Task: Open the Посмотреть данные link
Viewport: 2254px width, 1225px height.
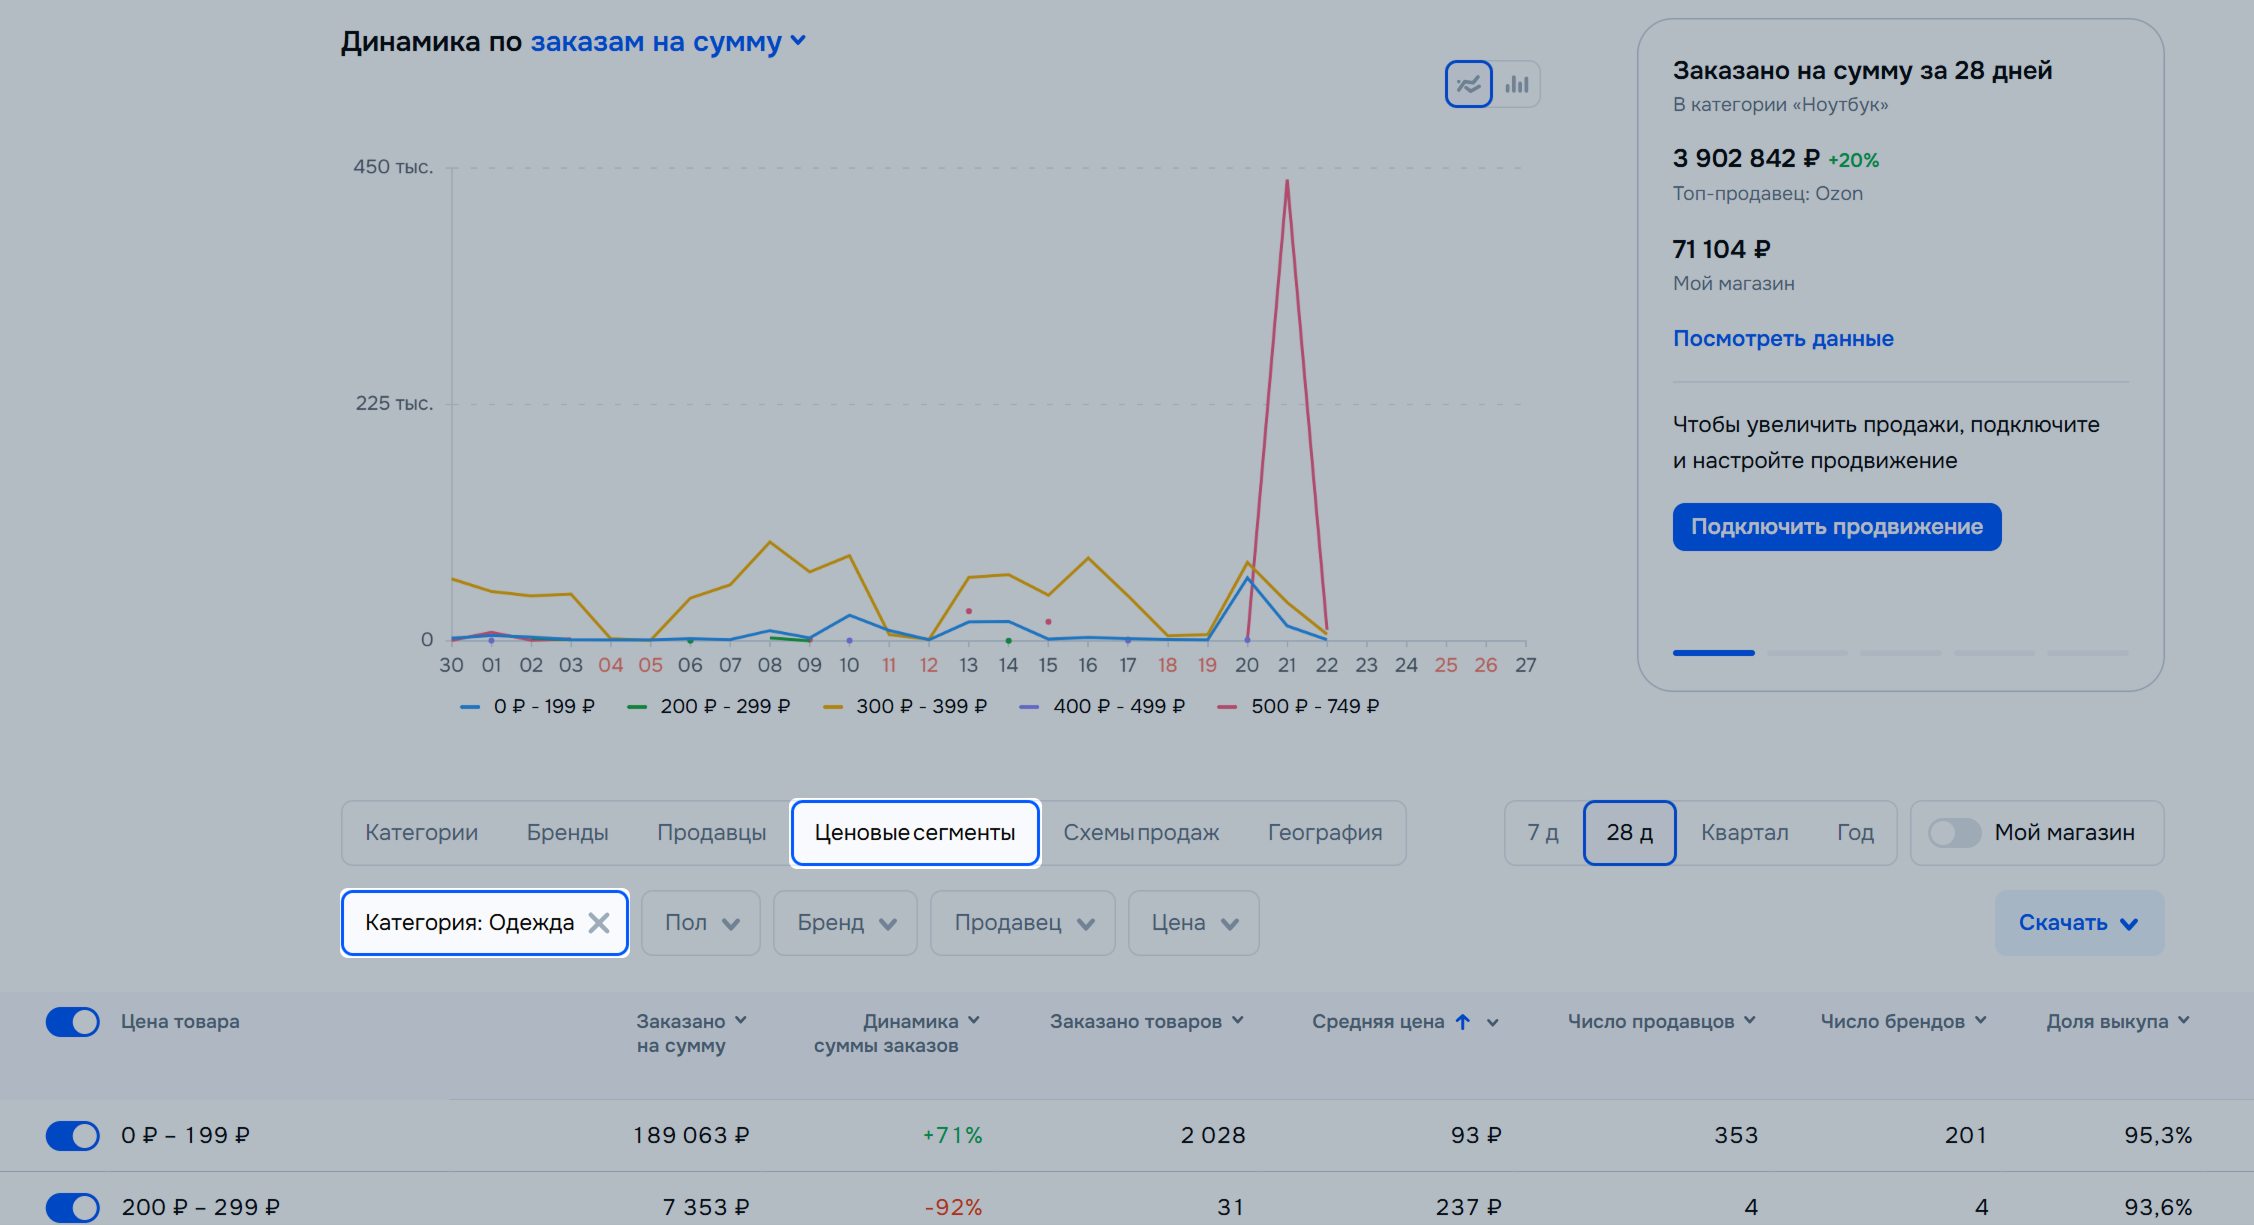Action: [x=1783, y=339]
